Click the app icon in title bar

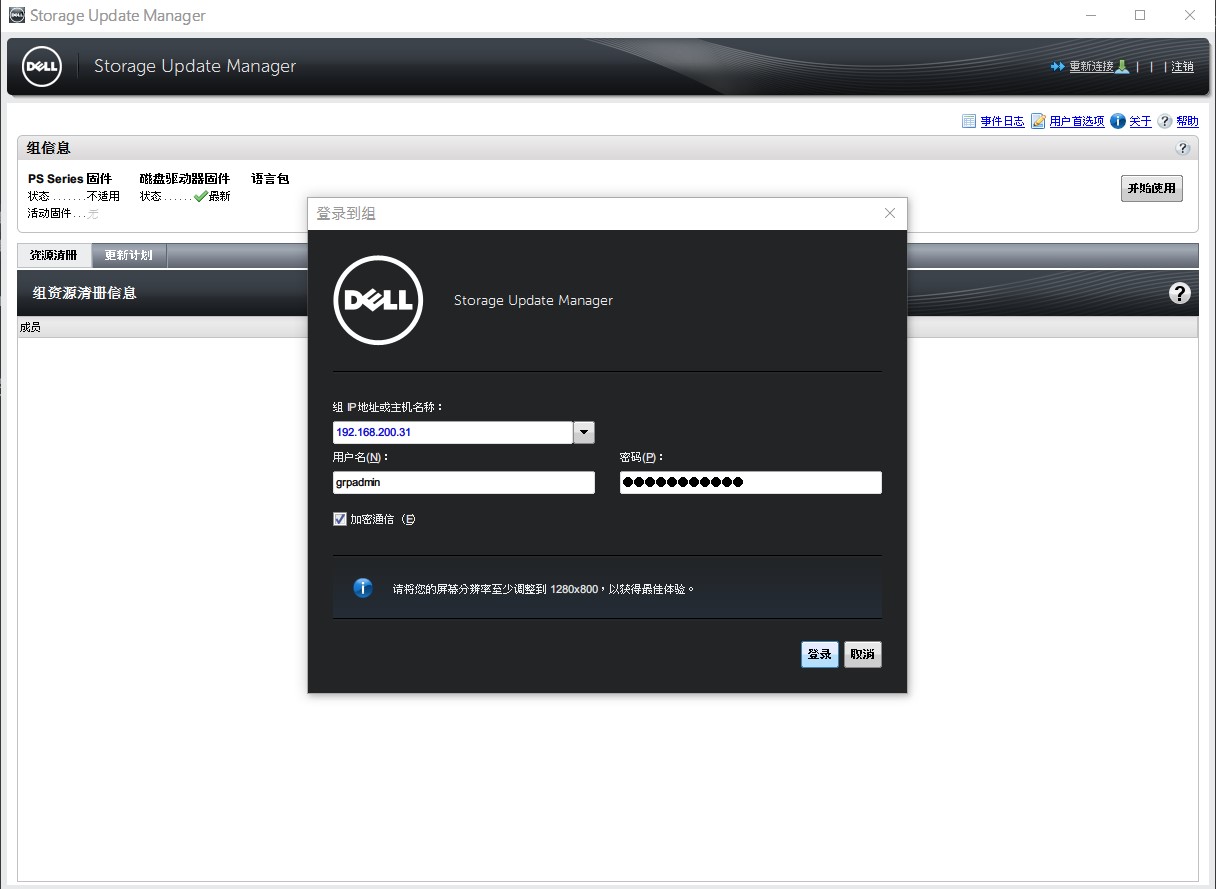(x=16, y=15)
